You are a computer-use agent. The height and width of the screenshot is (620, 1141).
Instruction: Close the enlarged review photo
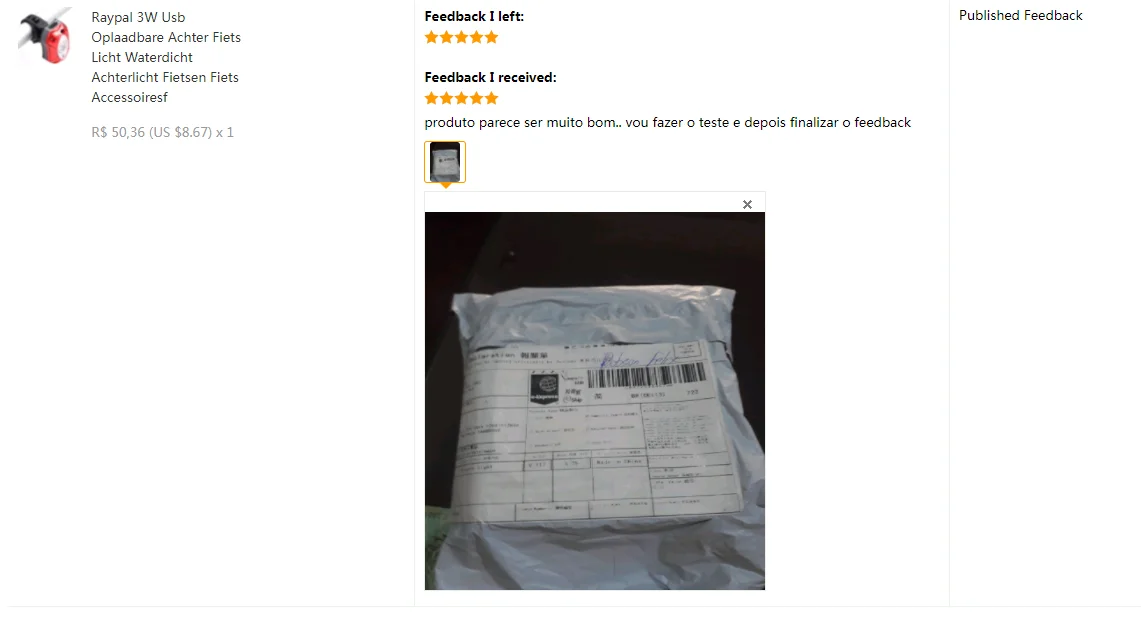point(747,204)
